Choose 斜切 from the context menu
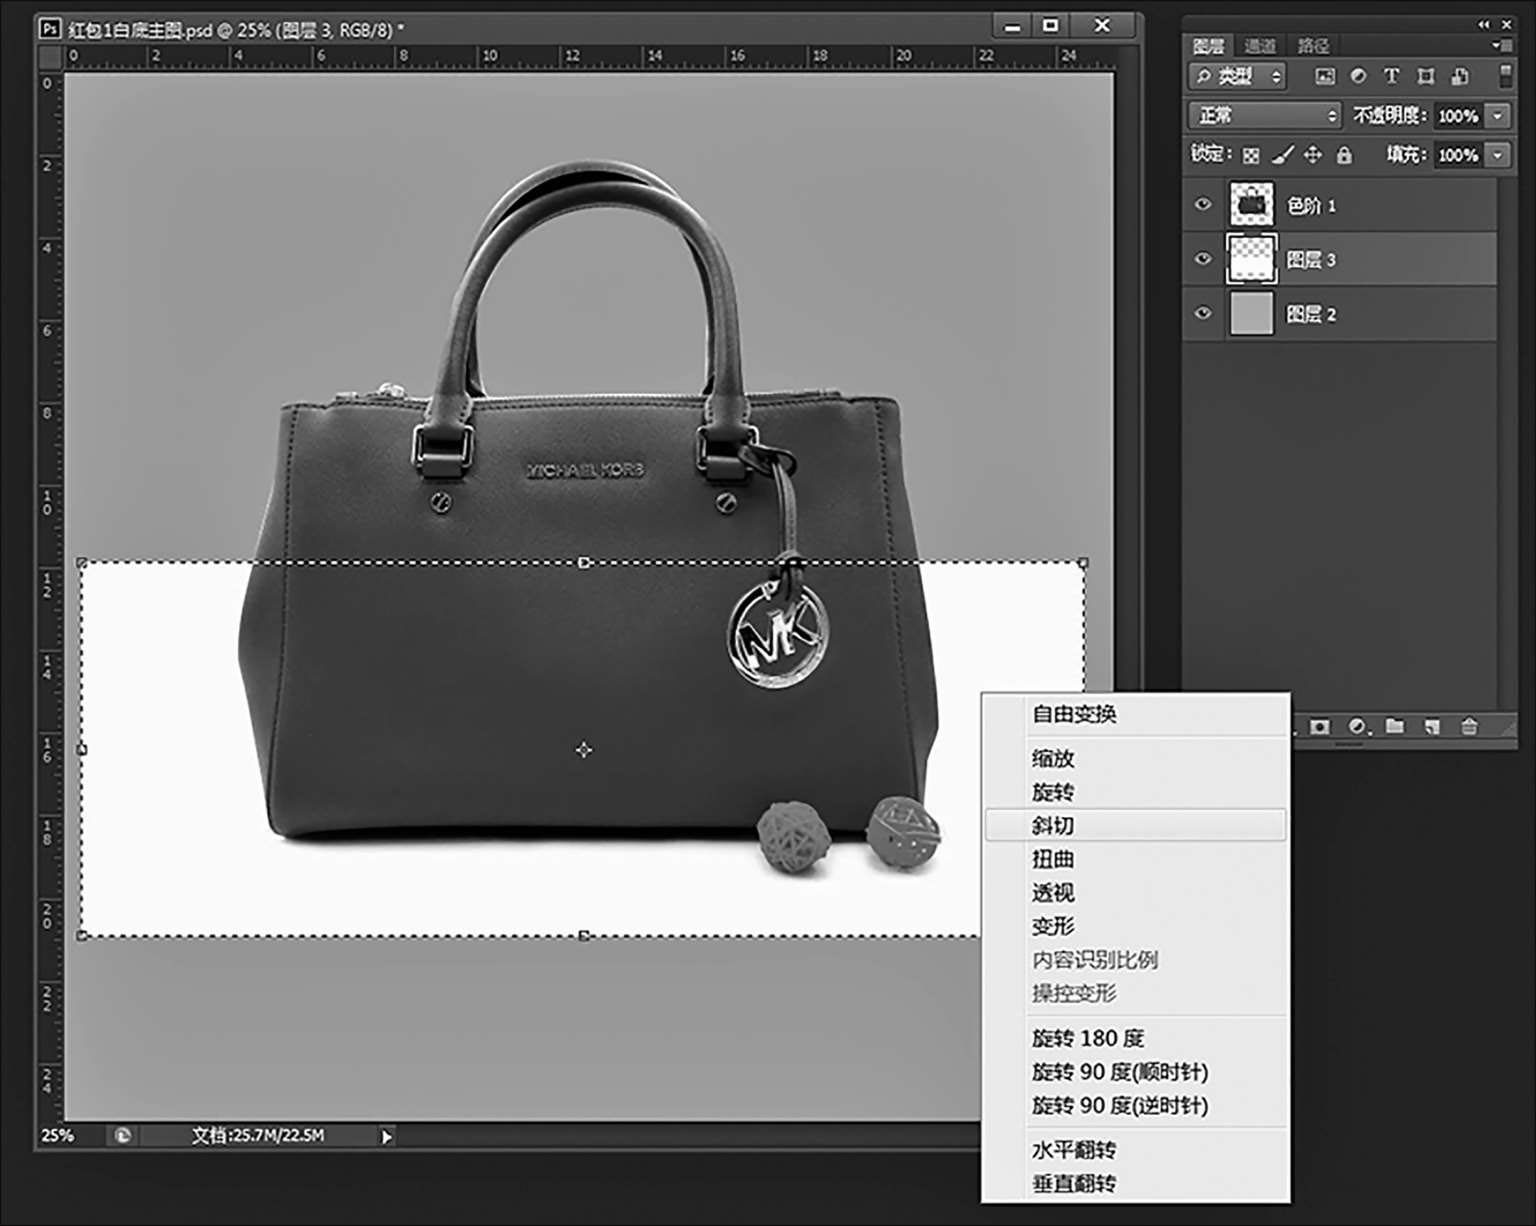 (1053, 825)
